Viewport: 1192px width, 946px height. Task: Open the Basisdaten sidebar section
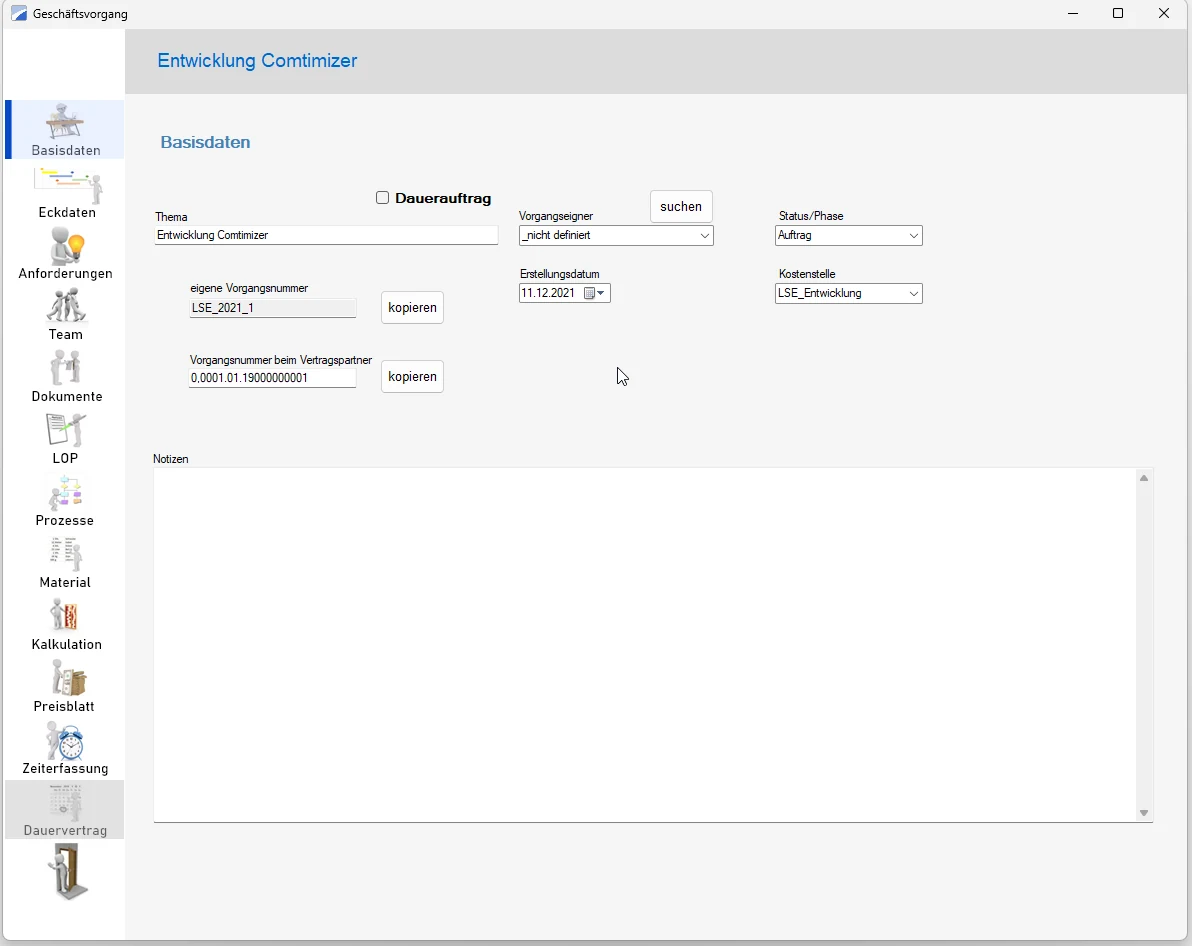[x=65, y=130]
